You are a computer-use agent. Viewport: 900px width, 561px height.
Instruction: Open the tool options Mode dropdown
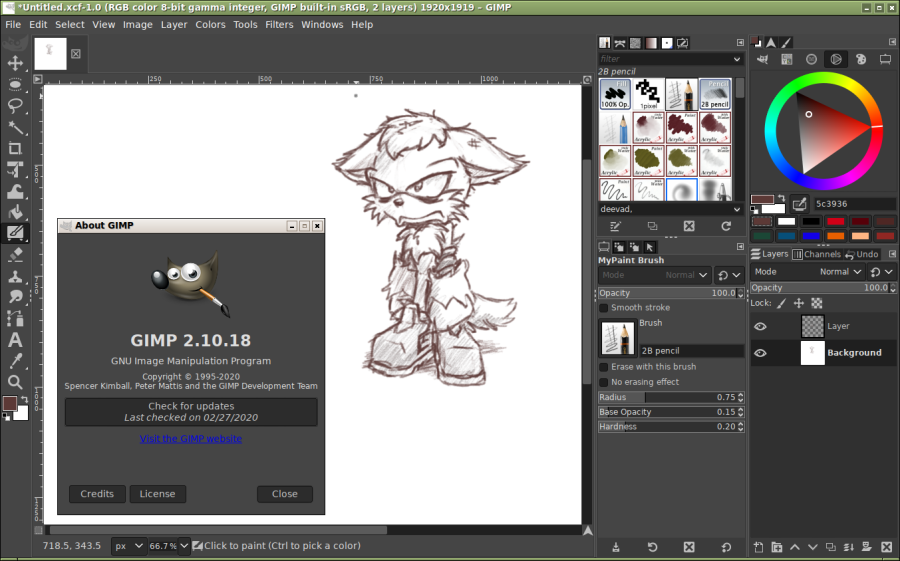click(655, 275)
